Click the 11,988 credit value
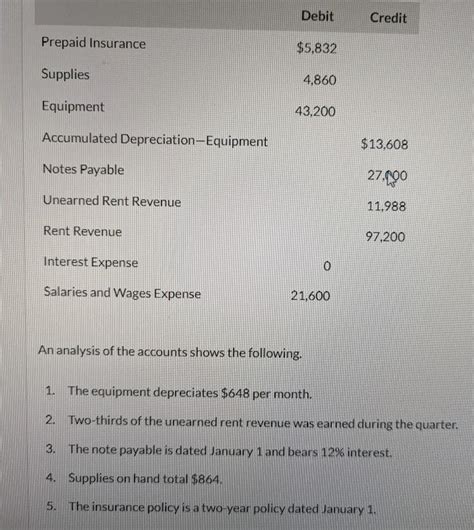This screenshot has height=530, width=474. (386, 206)
